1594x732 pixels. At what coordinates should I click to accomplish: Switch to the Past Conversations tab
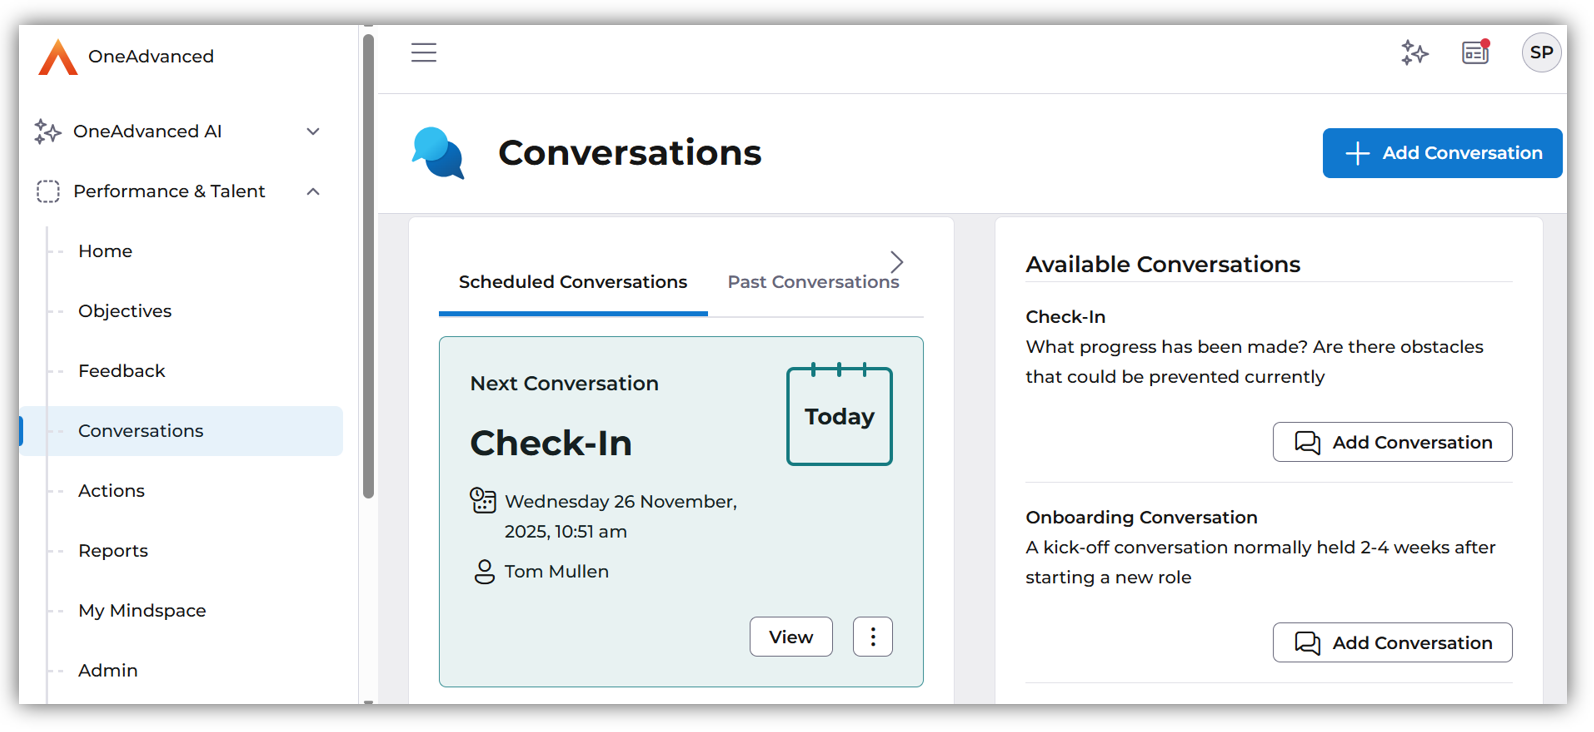(x=813, y=283)
